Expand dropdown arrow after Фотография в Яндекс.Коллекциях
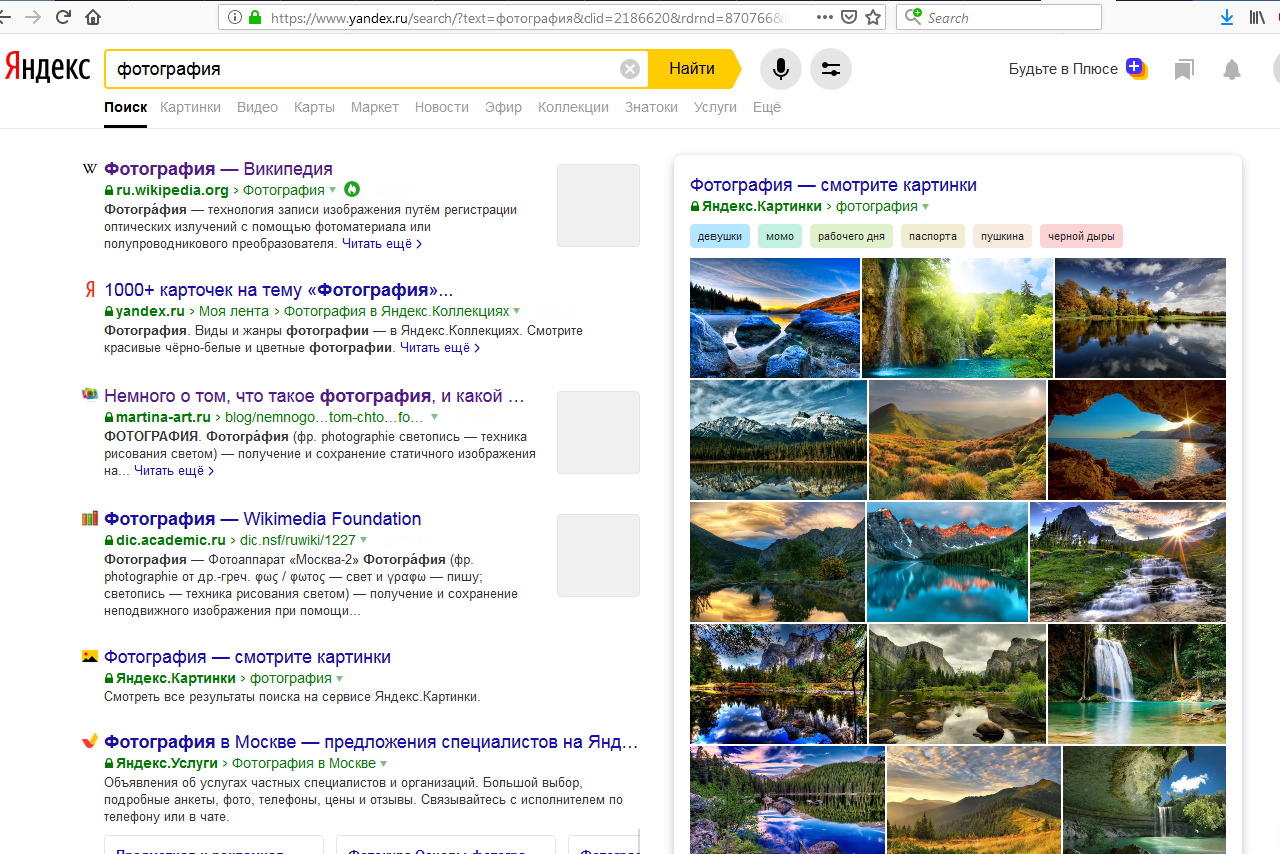The width and height of the screenshot is (1280, 854). pyautogui.click(x=516, y=311)
